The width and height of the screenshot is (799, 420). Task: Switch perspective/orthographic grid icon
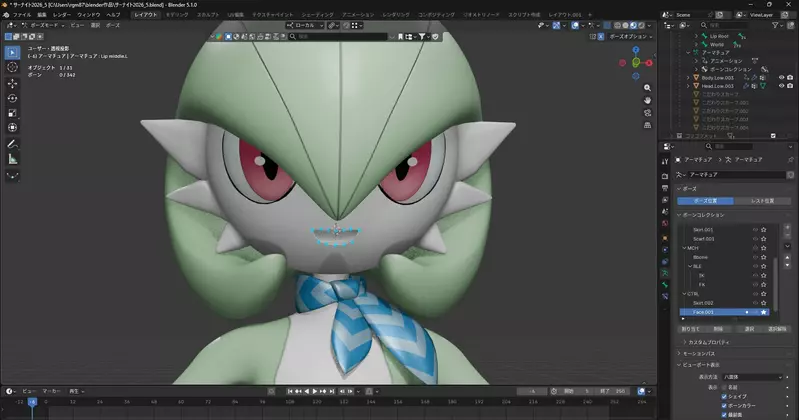[x=647, y=125]
